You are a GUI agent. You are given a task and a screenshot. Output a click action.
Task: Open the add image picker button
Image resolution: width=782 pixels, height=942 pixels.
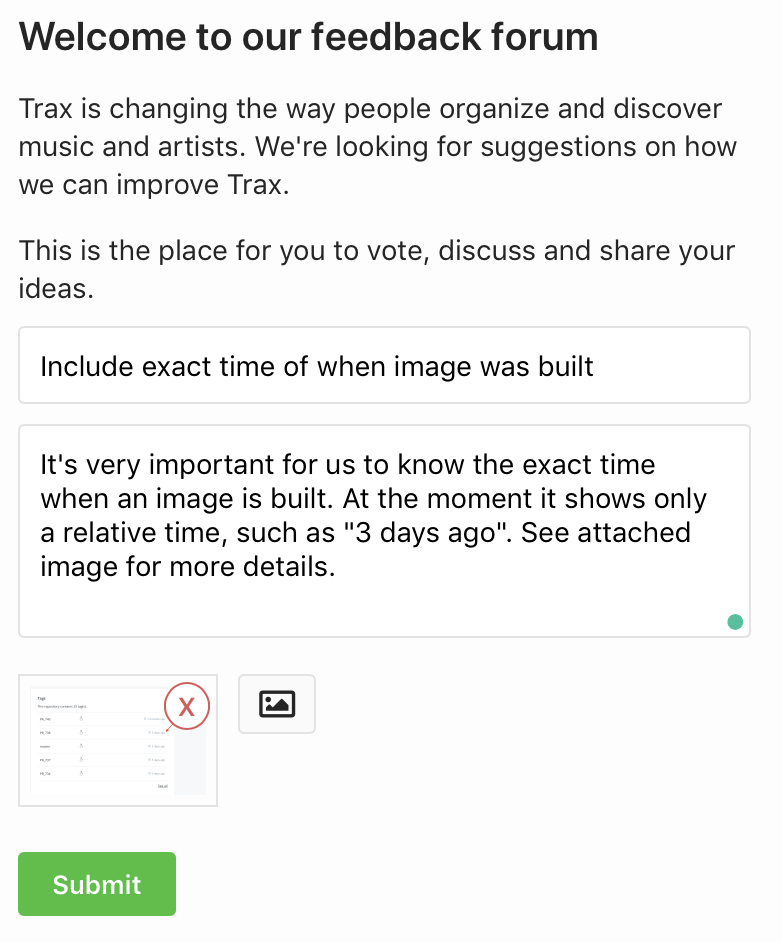coord(277,704)
